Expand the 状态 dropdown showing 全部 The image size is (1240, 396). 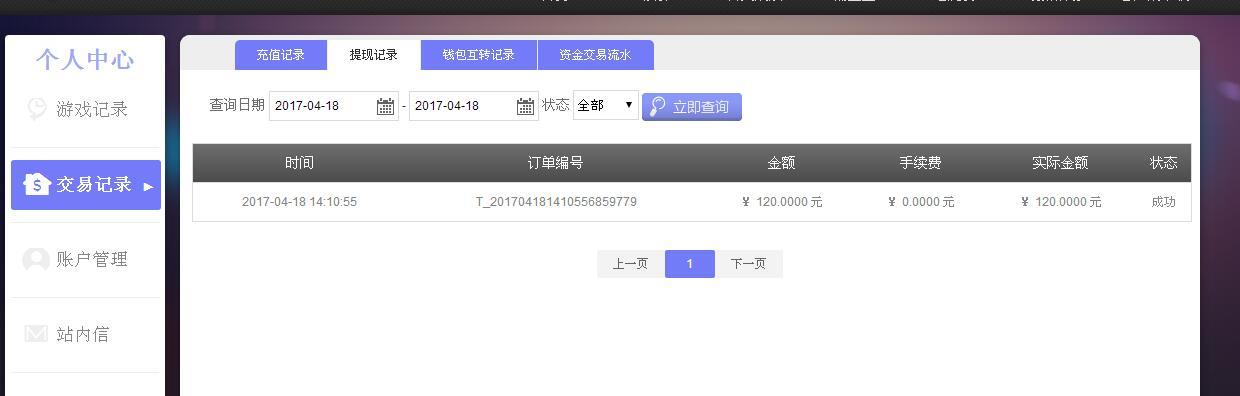click(606, 105)
